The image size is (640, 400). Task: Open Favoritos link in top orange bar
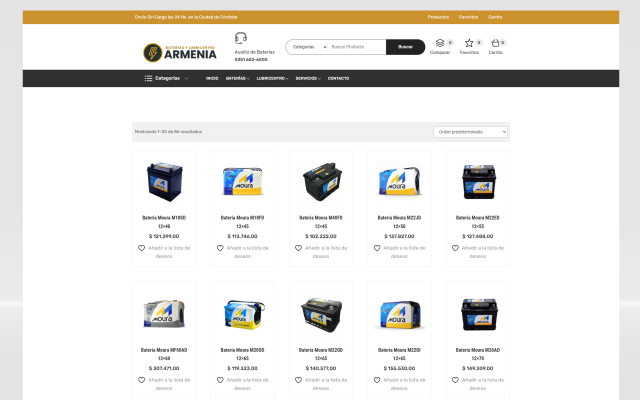point(468,17)
